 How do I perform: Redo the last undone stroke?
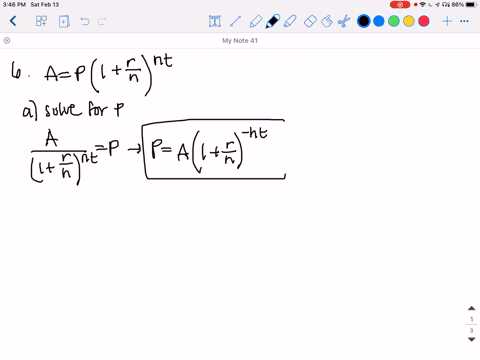click(102, 22)
